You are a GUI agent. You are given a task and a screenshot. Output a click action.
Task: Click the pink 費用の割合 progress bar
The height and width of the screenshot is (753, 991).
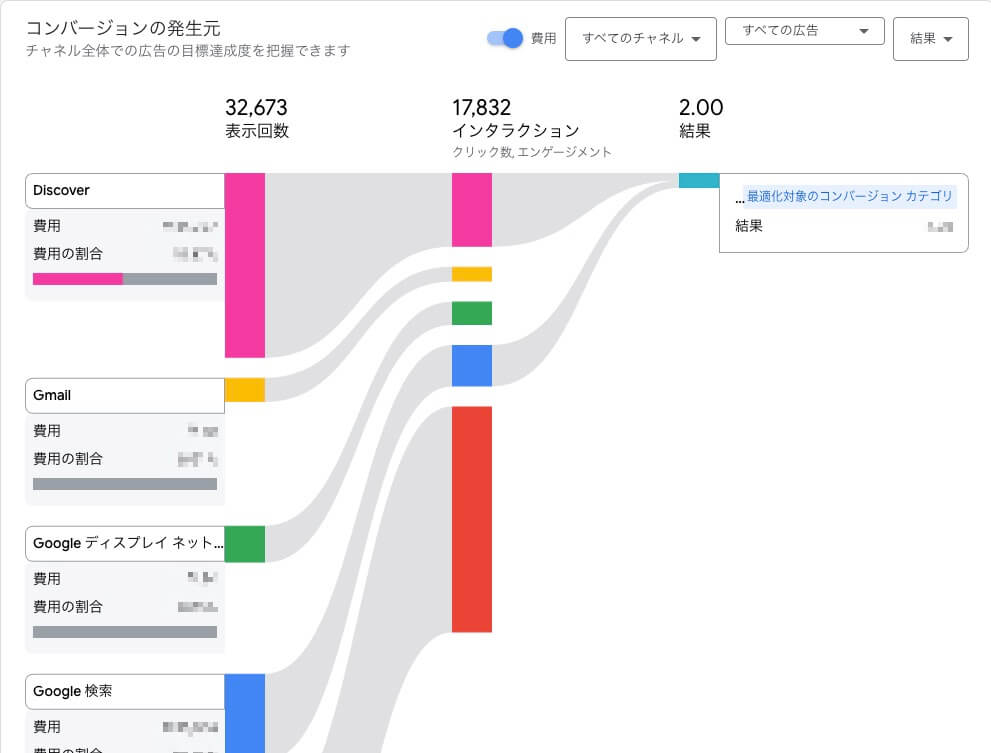(77, 278)
